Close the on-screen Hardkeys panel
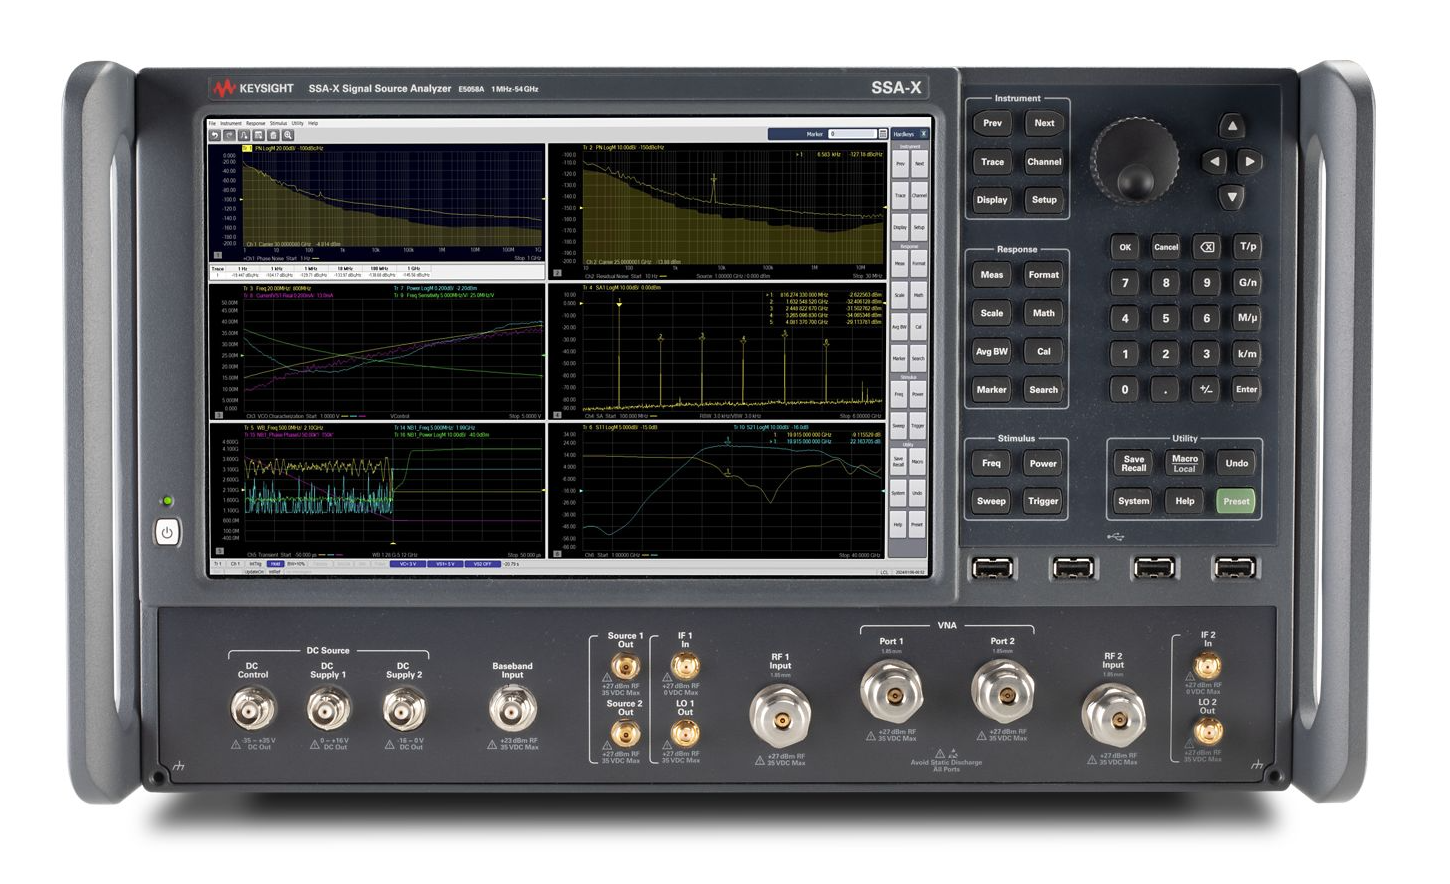This screenshot has height=884, width=1450. tap(923, 134)
